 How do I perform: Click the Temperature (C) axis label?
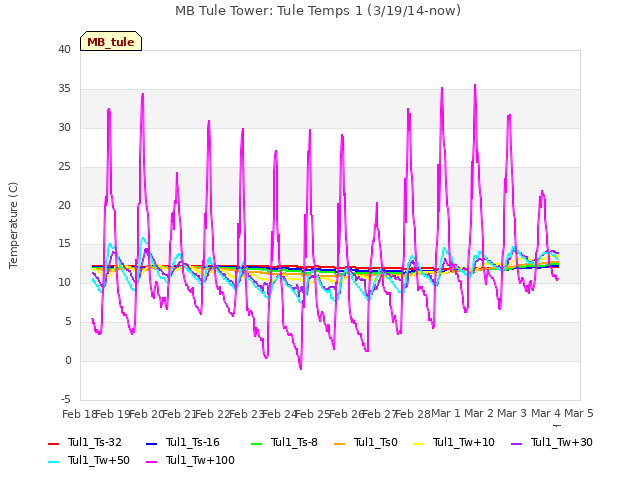point(13,225)
